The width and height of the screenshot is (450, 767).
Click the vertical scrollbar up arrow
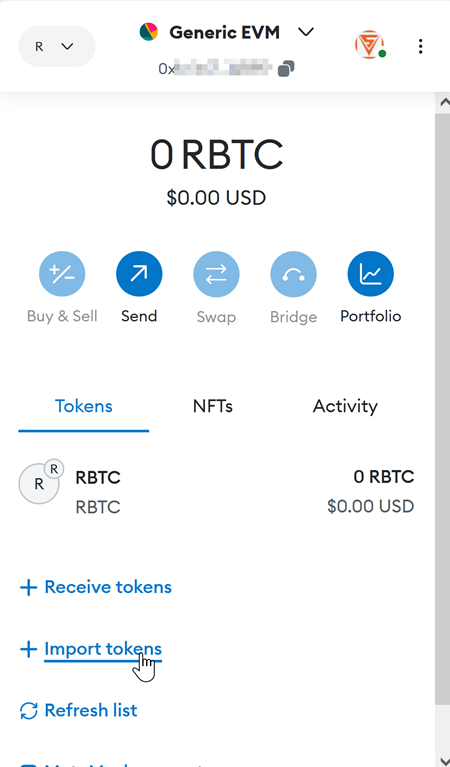[444, 102]
